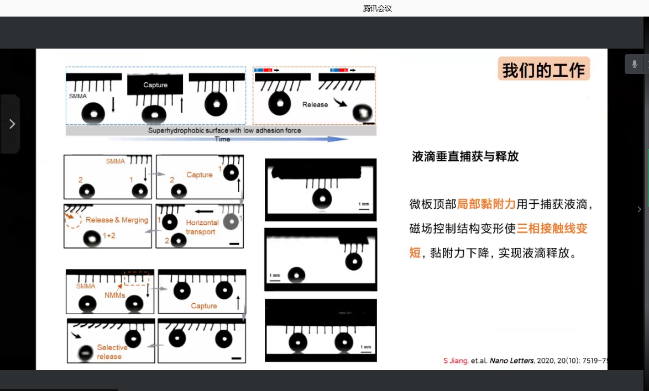The height and width of the screenshot is (391, 649).
Task: Click the orange 局部黏附力 highlighted text
Action: tap(486, 204)
